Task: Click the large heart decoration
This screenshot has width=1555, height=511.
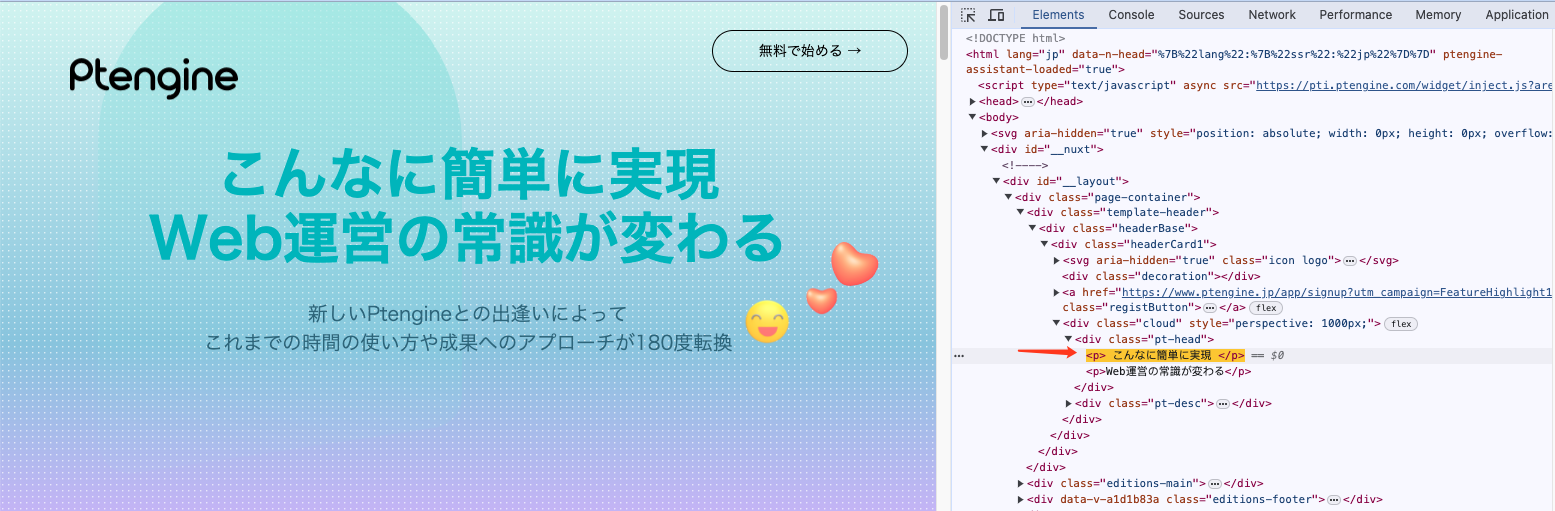Action: click(854, 264)
